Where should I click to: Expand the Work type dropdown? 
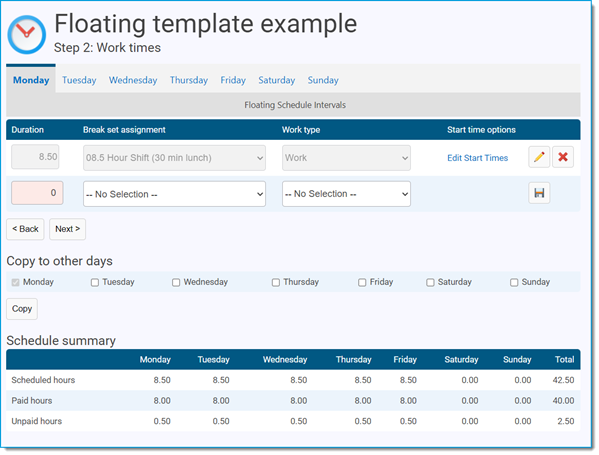click(346, 158)
